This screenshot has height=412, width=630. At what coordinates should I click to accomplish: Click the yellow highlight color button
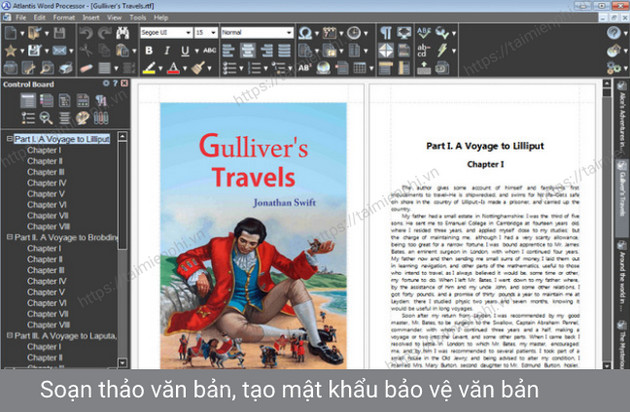pos(148,69)
